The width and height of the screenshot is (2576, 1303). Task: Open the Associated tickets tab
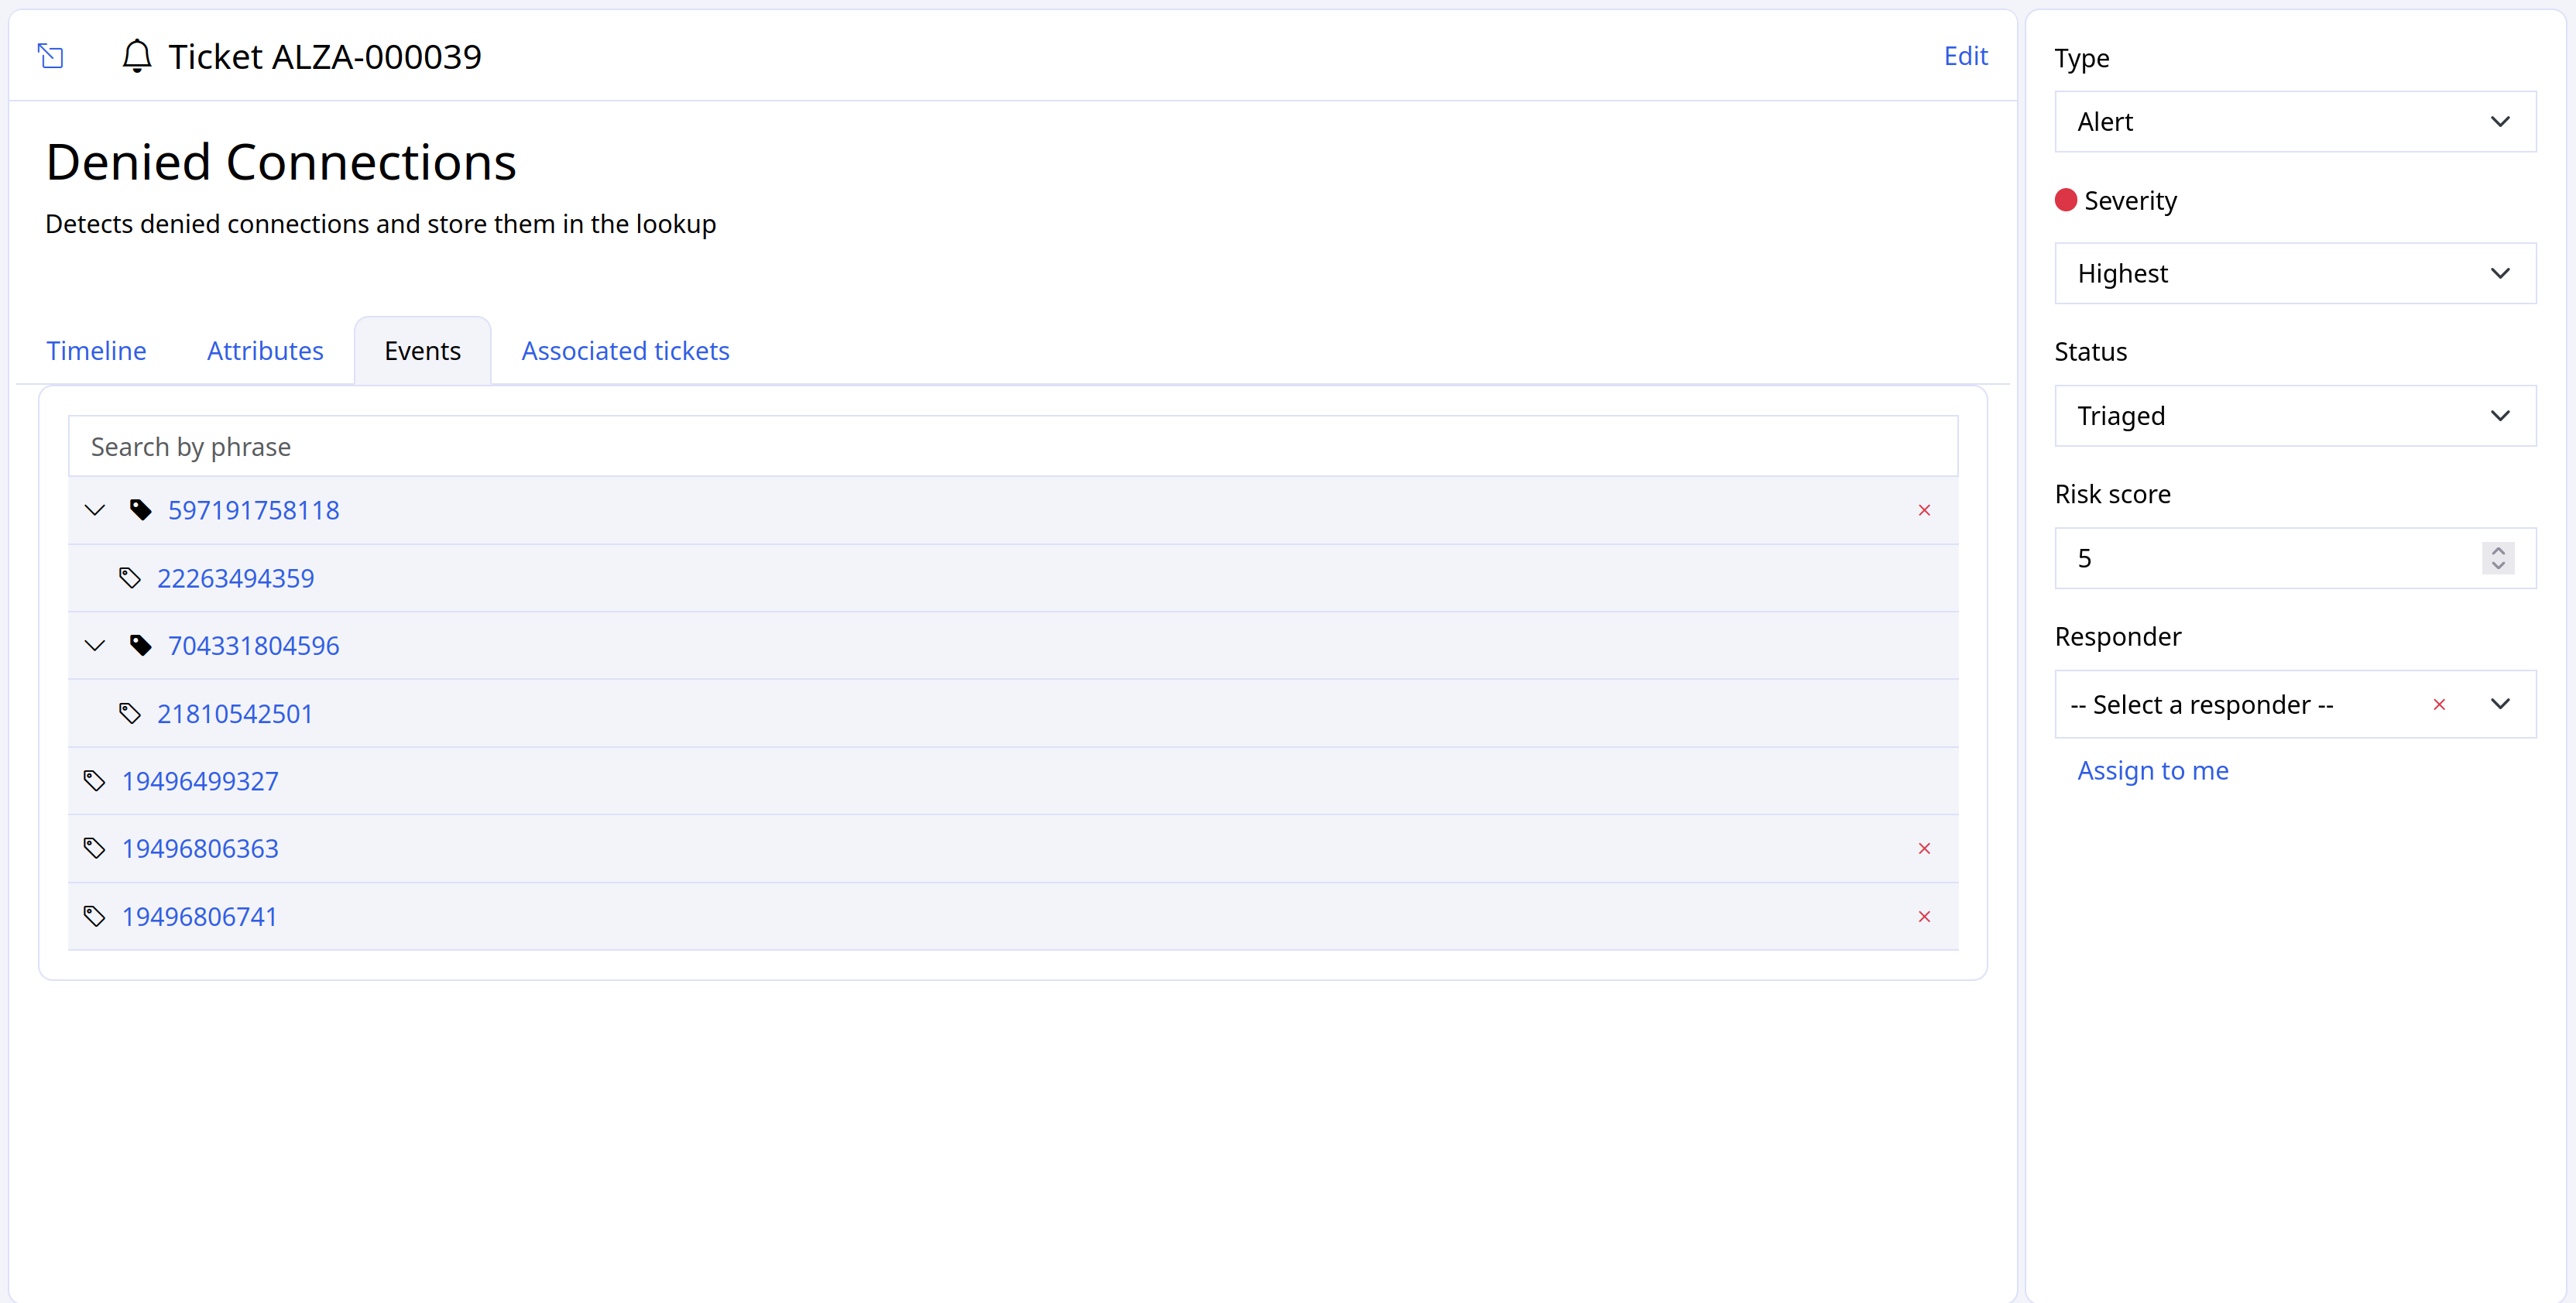[x=625, y=351]
